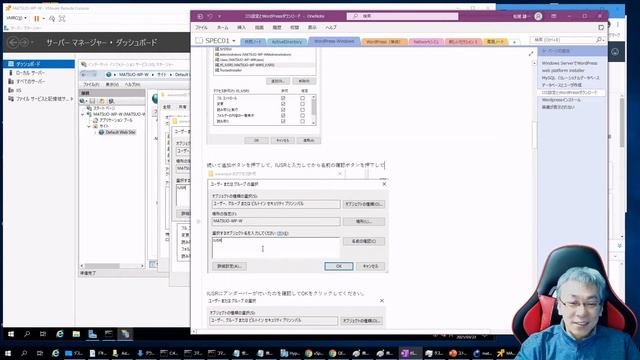
Task: Open page Windows ServerでWordPress
Action: click(569, 63)
